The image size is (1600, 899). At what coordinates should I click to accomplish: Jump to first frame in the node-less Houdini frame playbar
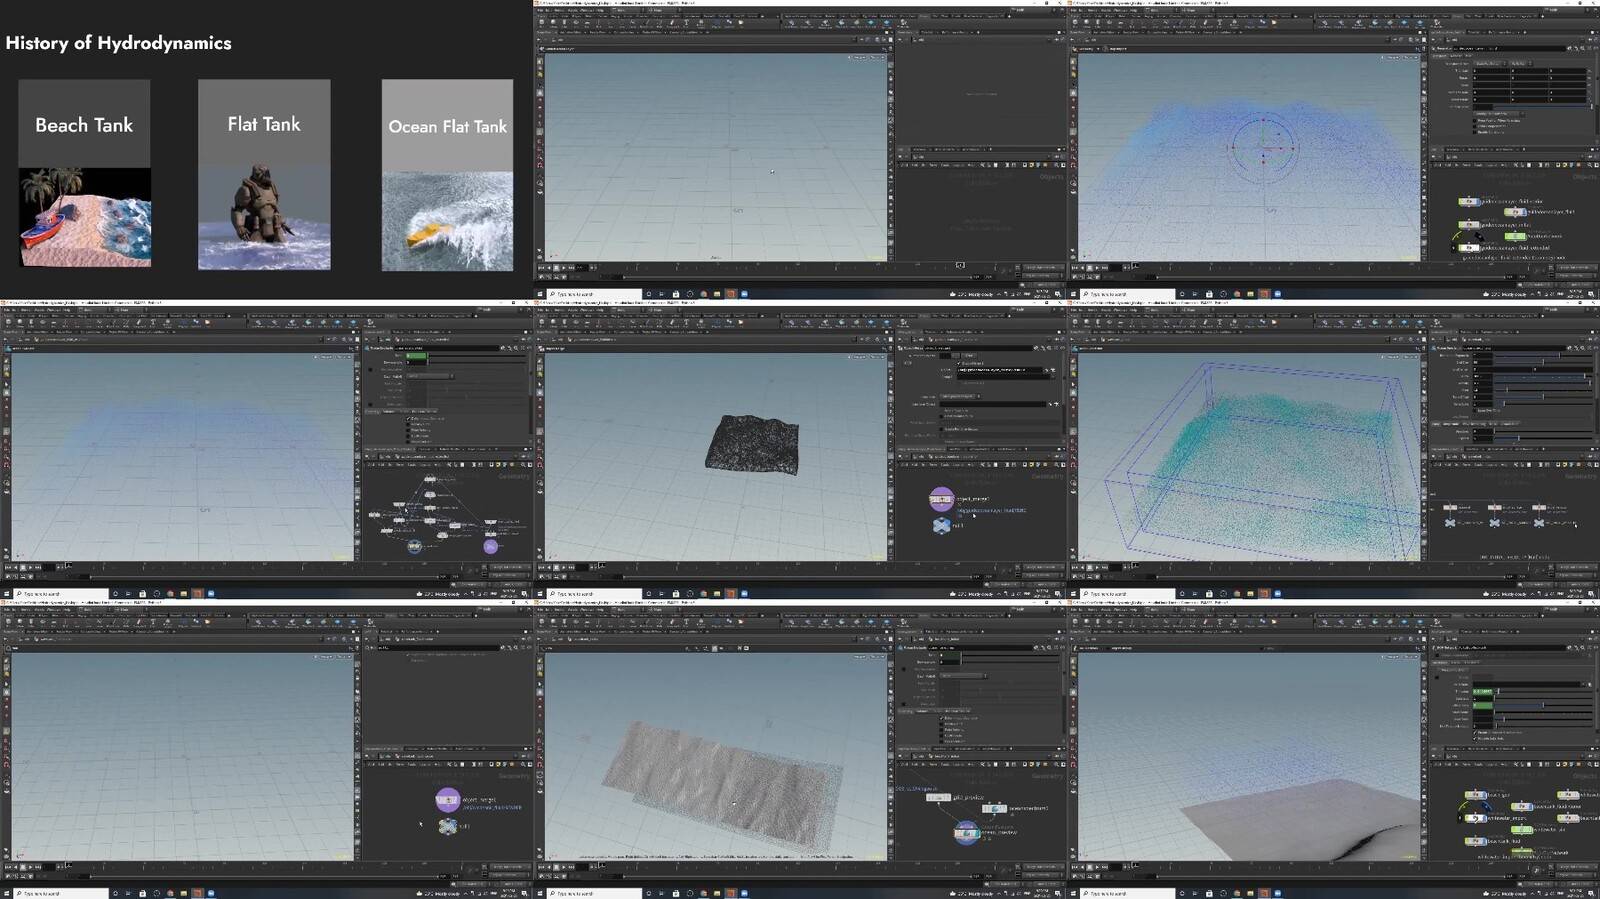[541, 267]
